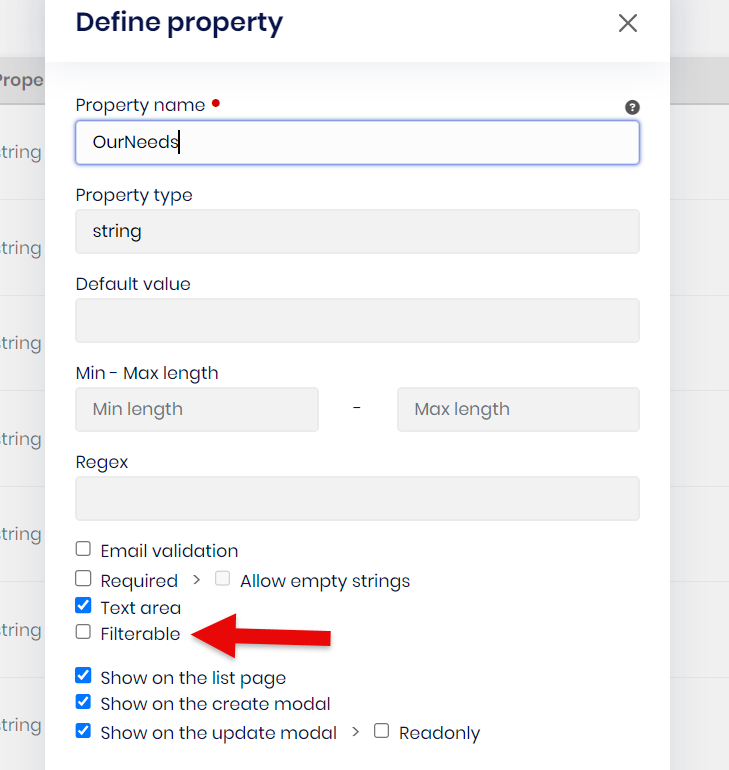Enable the Readonly checkbox

point(381,731)
